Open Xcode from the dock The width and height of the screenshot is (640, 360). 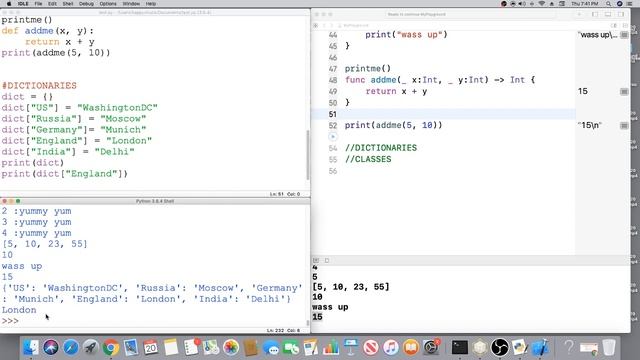540,348
